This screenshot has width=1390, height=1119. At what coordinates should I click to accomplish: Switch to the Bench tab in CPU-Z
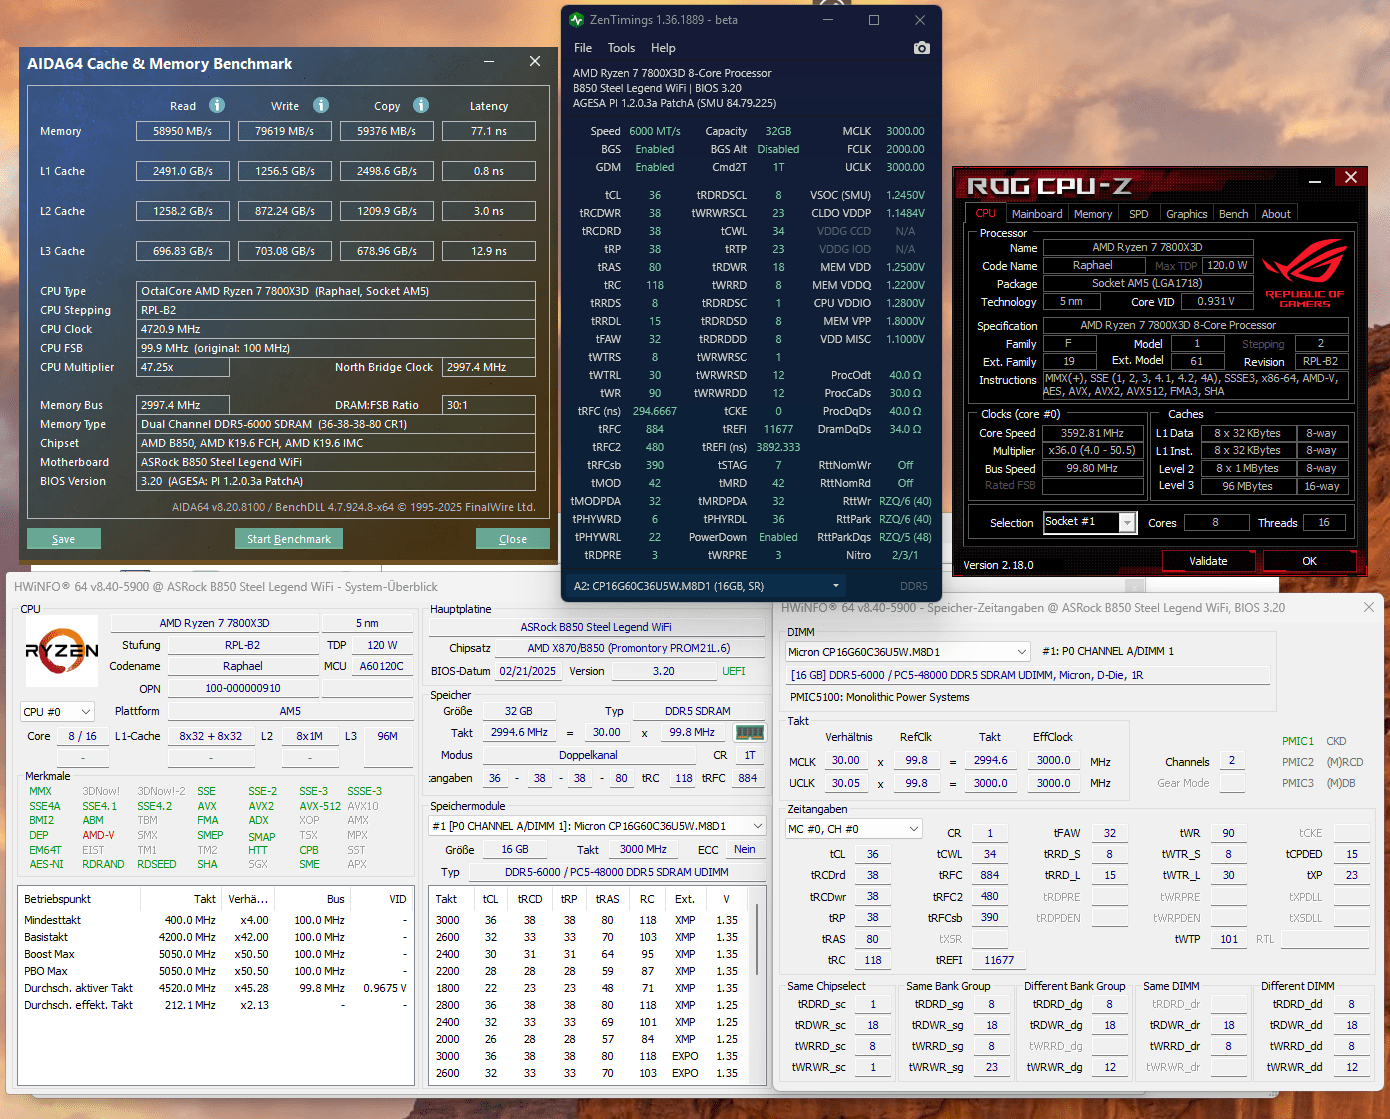[x=1233, y=214]
